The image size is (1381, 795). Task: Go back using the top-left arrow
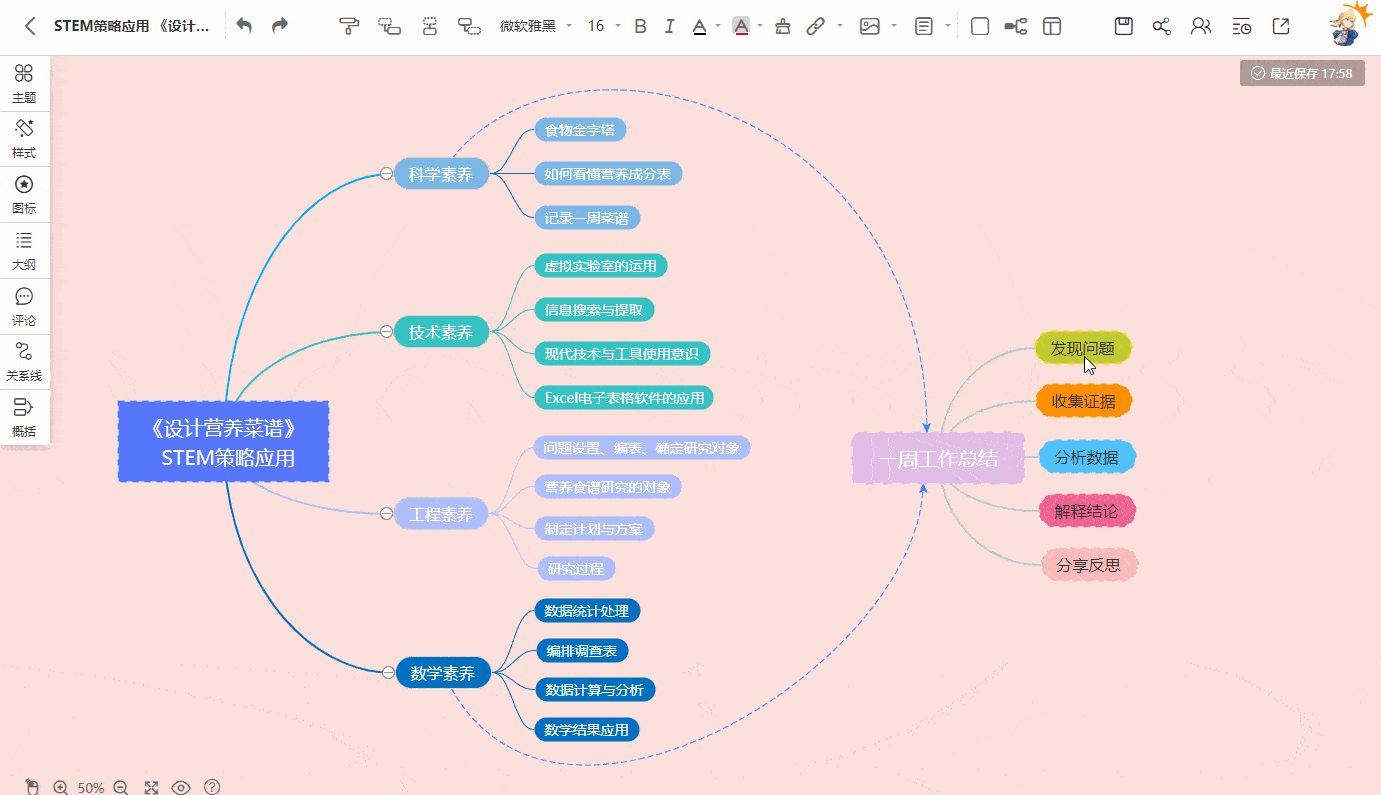tap(30, 26)
